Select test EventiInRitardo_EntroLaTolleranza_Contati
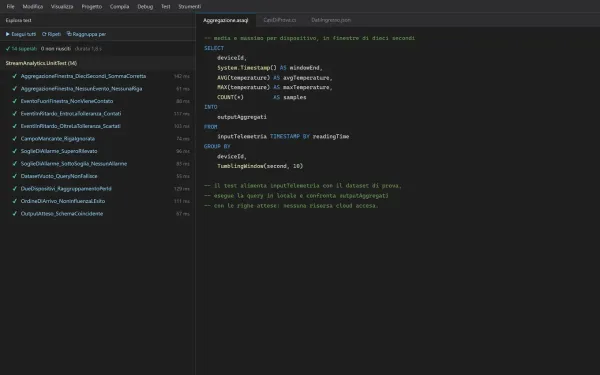Screen dimensions: 600x375 pyautogui.click(x=98, y=114)
